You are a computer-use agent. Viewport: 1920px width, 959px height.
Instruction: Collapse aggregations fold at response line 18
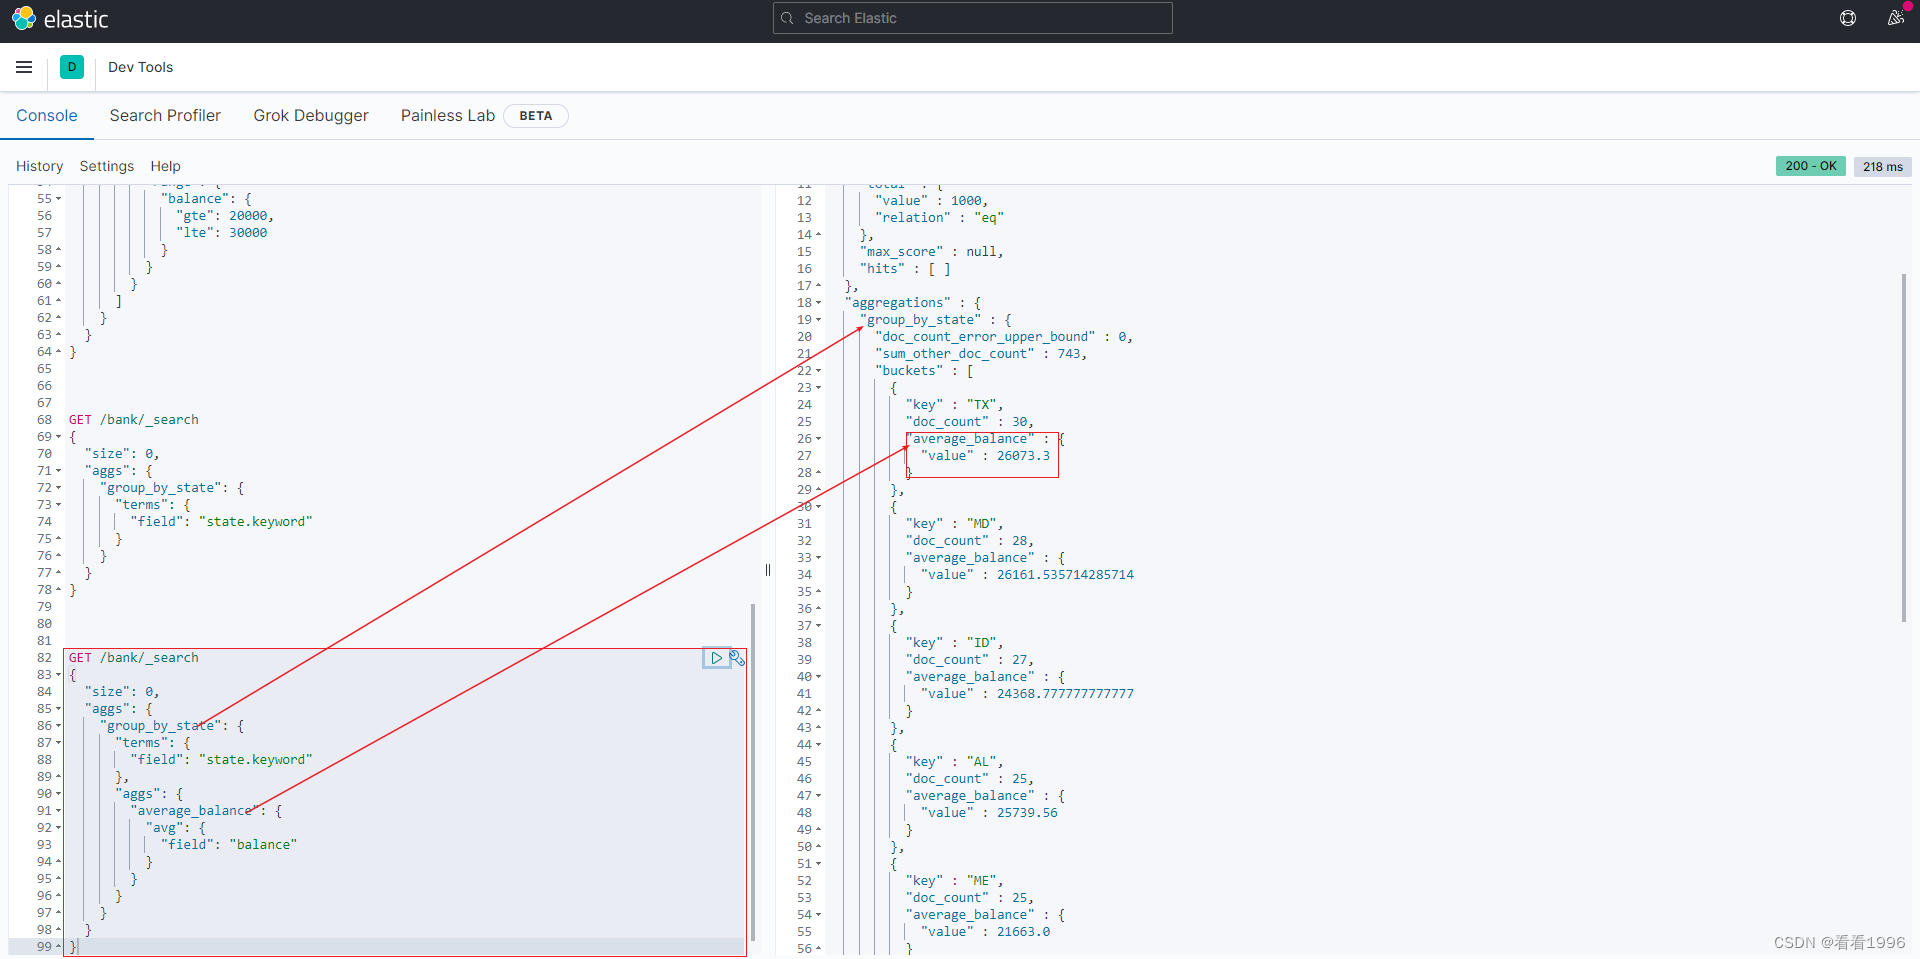[818, 303]
